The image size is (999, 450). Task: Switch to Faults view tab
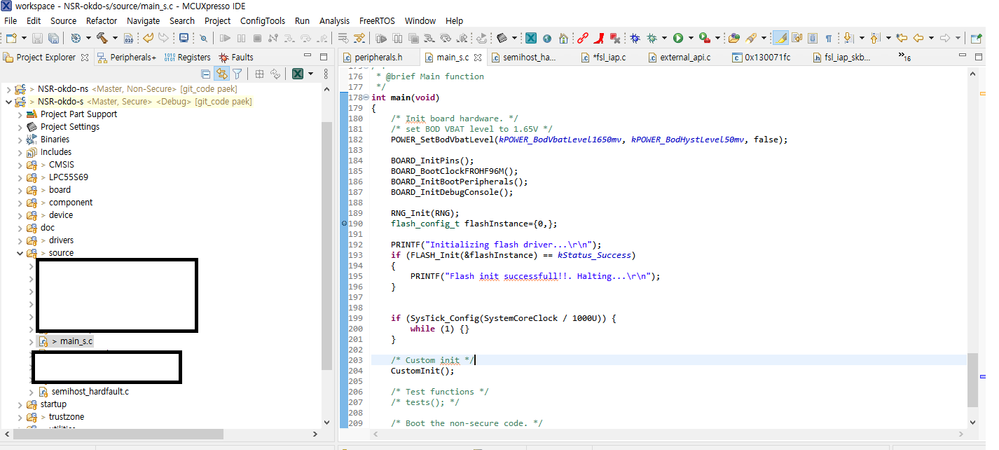236,57
